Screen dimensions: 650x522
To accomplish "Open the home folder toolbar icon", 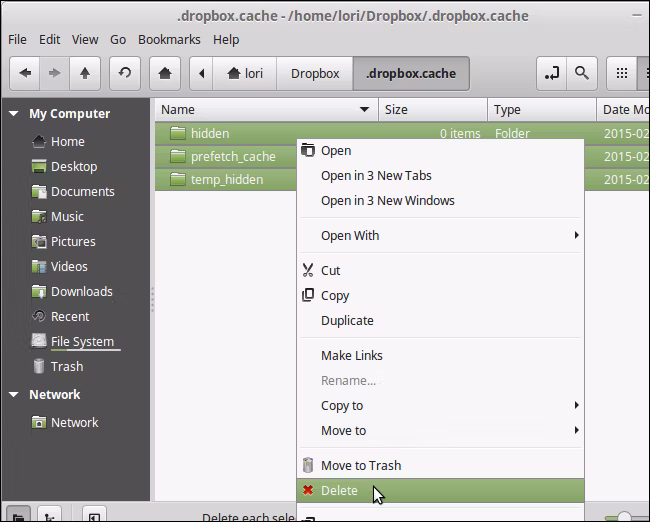I will 165,73.
